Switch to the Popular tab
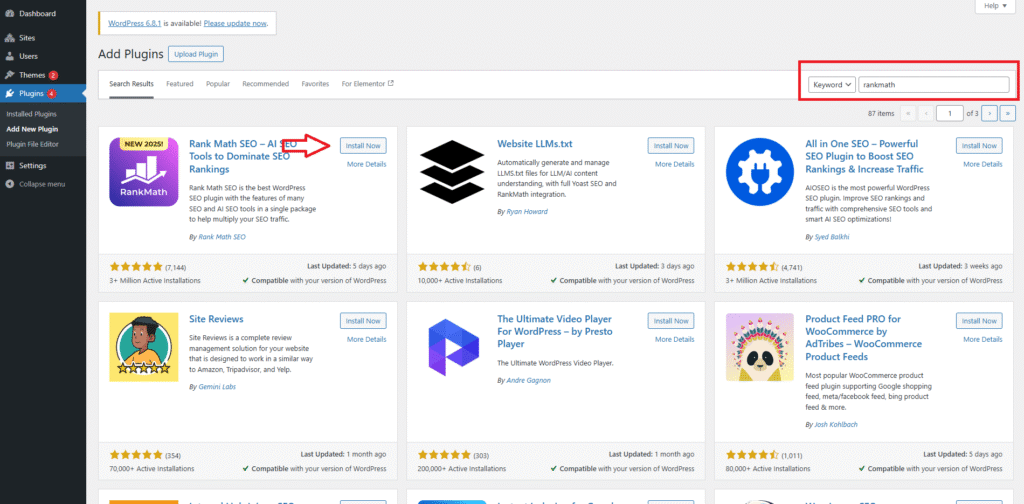 pyautogui.click(x=218, y=84)
